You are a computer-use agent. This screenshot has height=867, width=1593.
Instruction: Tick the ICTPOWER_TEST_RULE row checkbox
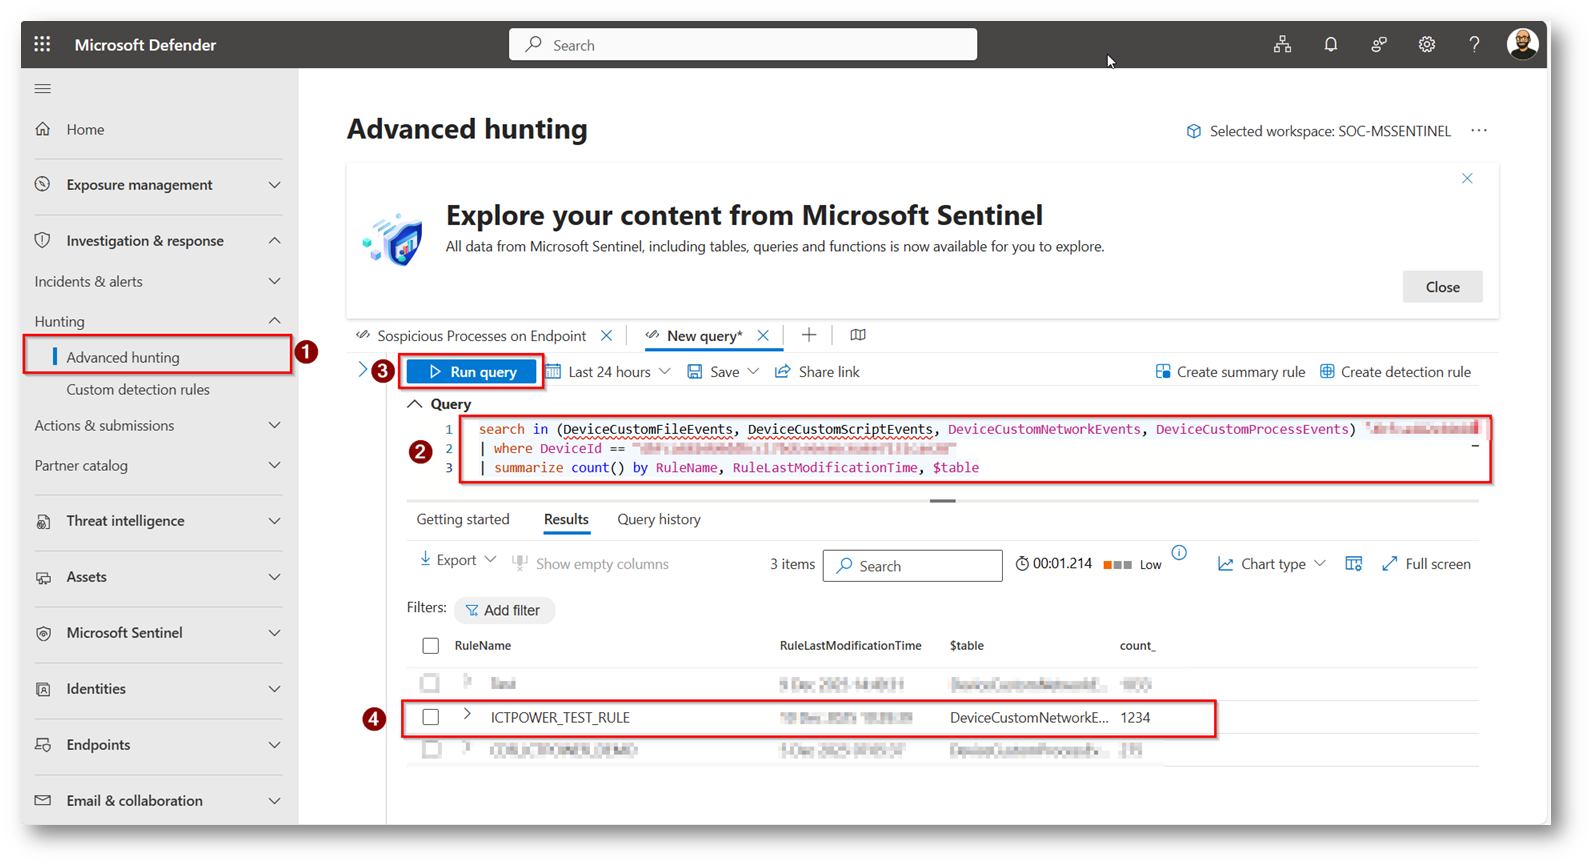click(x=431, y=717)
